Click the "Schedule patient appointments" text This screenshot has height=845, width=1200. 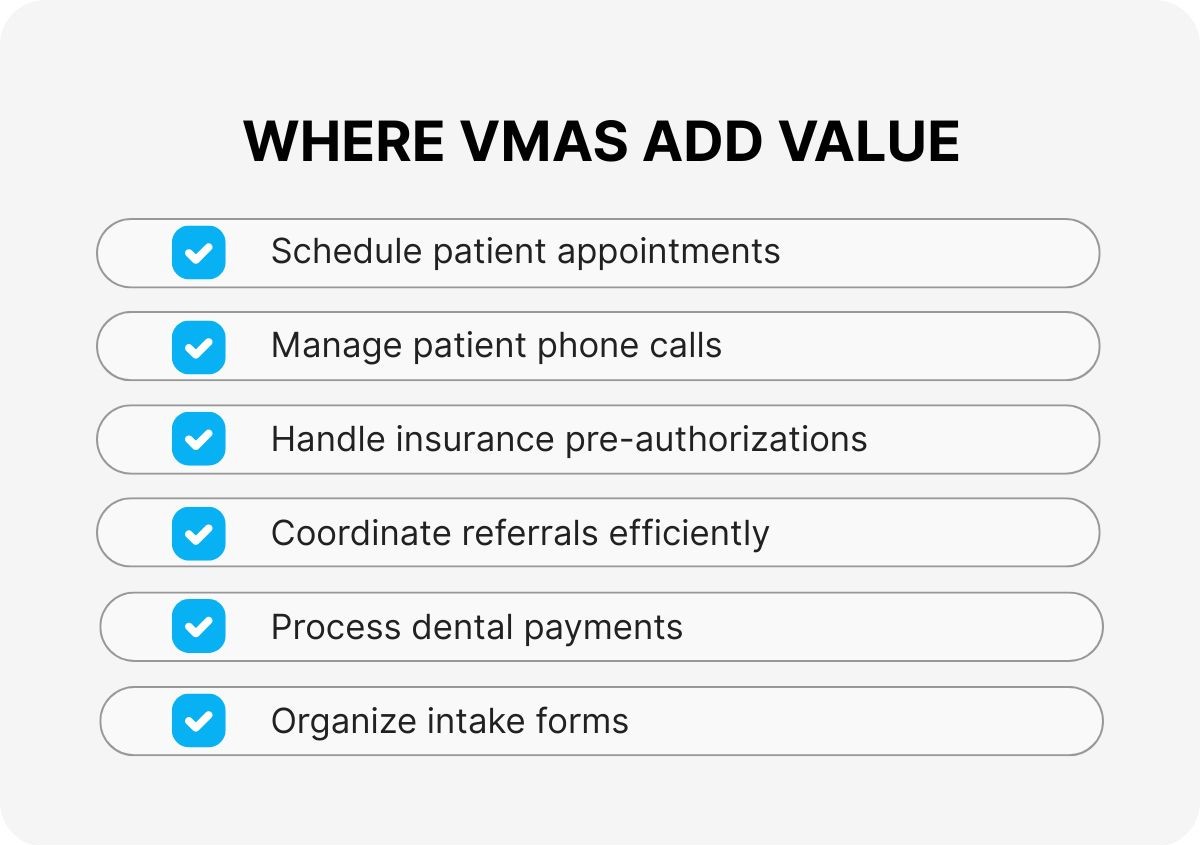[x=525, y=251]
